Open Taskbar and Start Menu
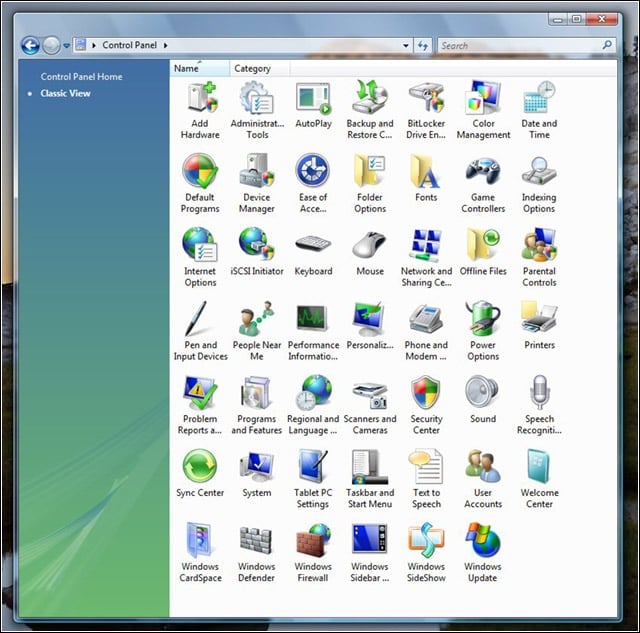The width and height of the screenshot is (640, 633). click(x=370, y=479)
